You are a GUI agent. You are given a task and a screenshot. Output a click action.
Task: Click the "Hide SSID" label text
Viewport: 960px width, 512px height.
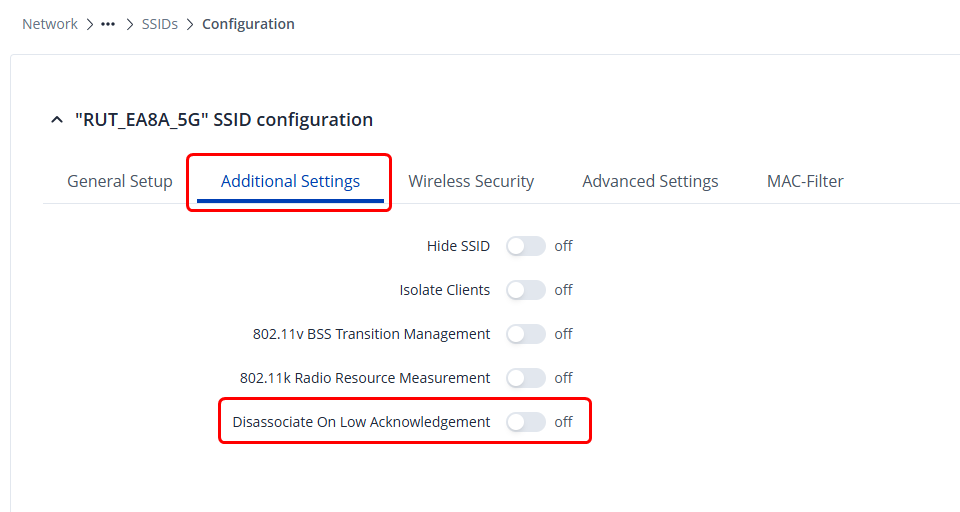tap(458, 246)
